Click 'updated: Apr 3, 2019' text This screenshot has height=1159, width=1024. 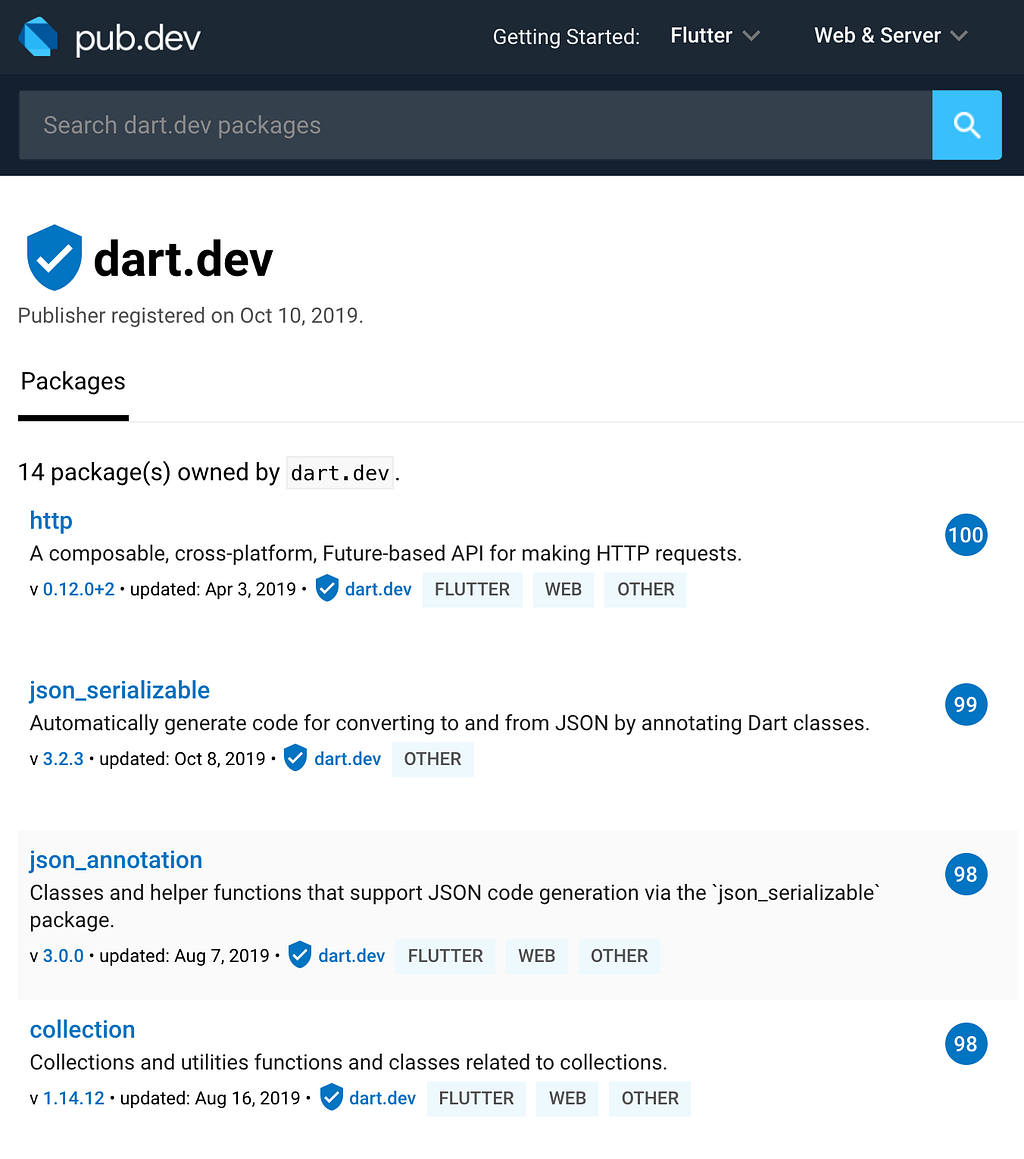[x=213, y=589]
